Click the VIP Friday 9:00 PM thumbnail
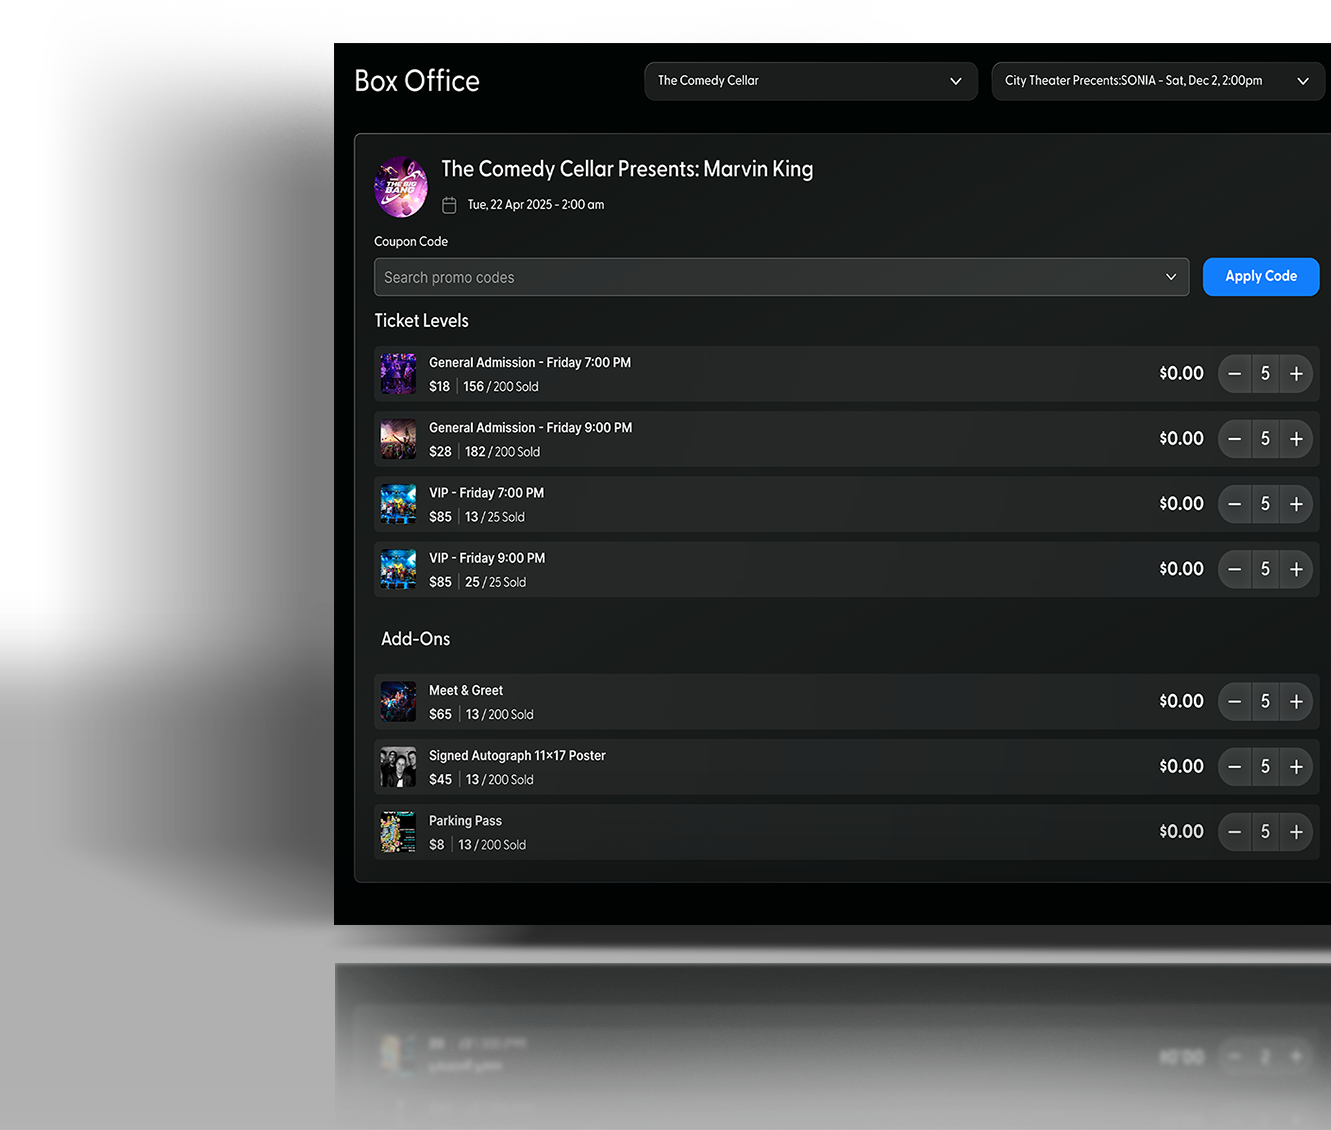Screen dimensions: 1331x1130 [398, 569]
